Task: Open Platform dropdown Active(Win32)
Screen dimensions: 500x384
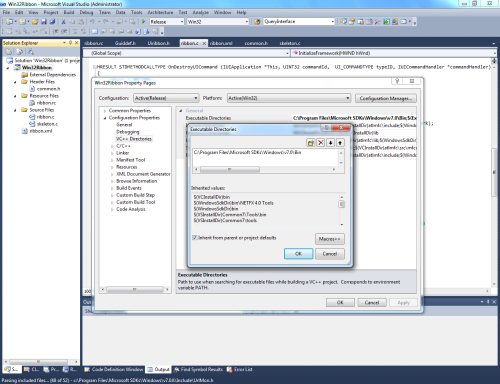Action: point(289,98)
